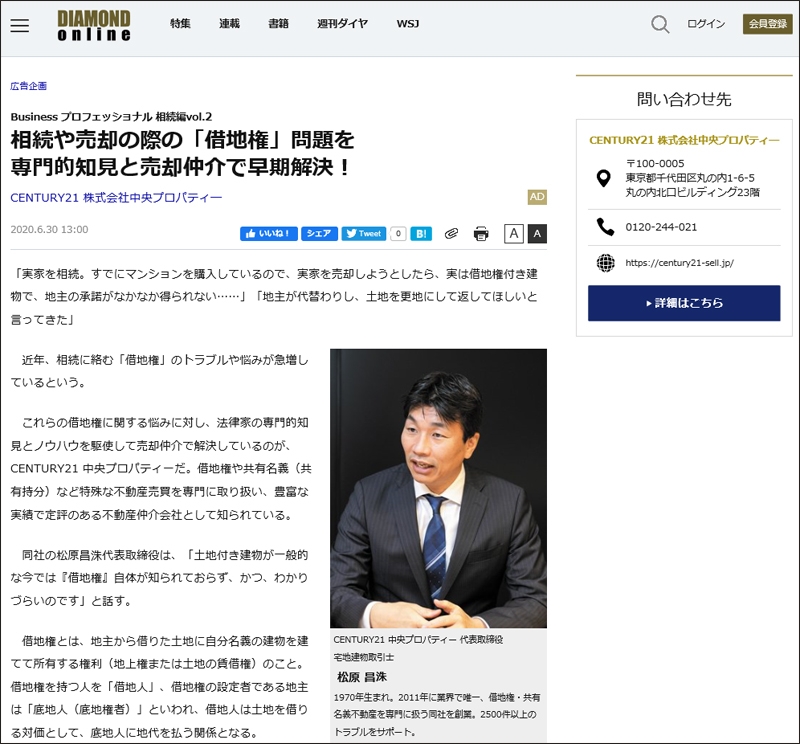Click the map pin address icon
This screenshot has width=800, height=744.
(x=604, y=178)
